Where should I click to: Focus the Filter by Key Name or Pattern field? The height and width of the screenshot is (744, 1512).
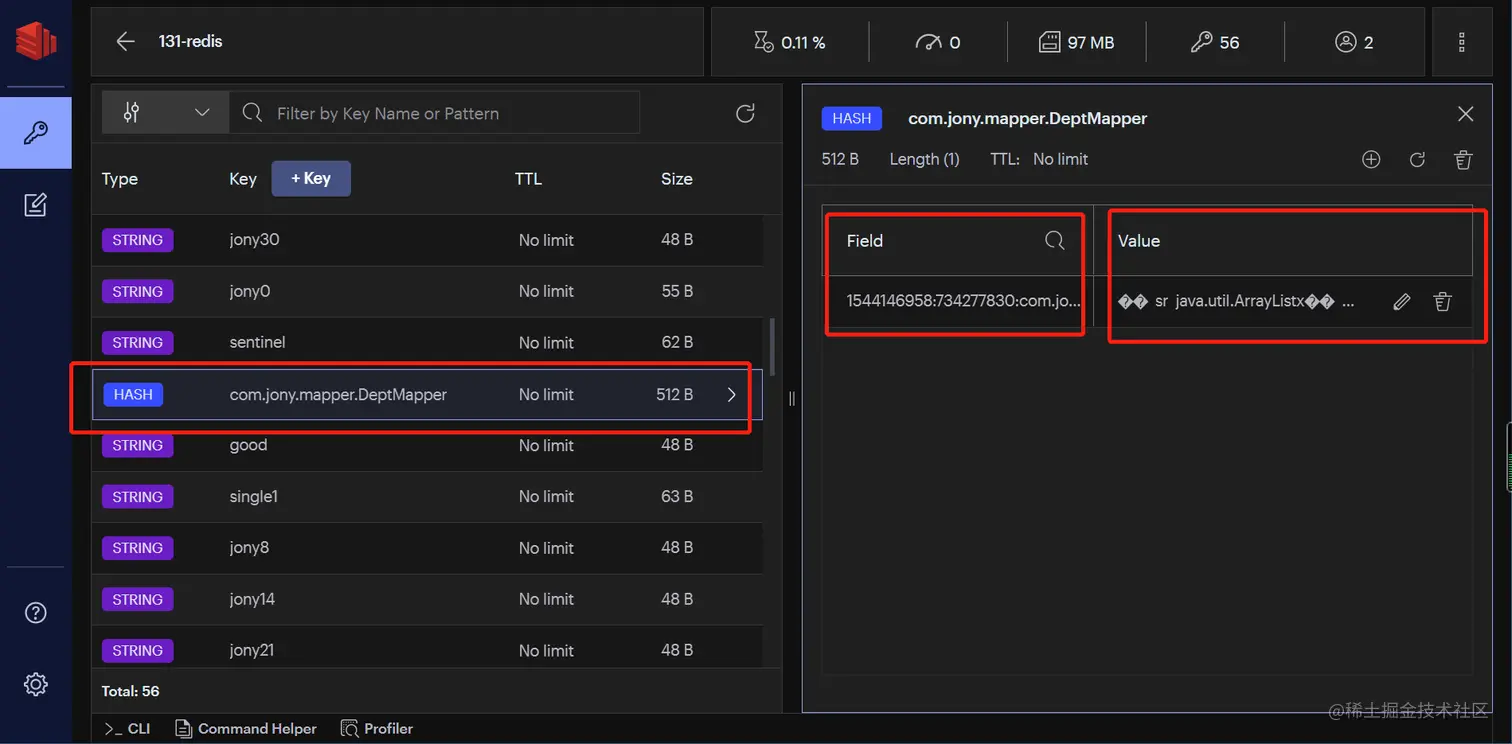[435, 113]
